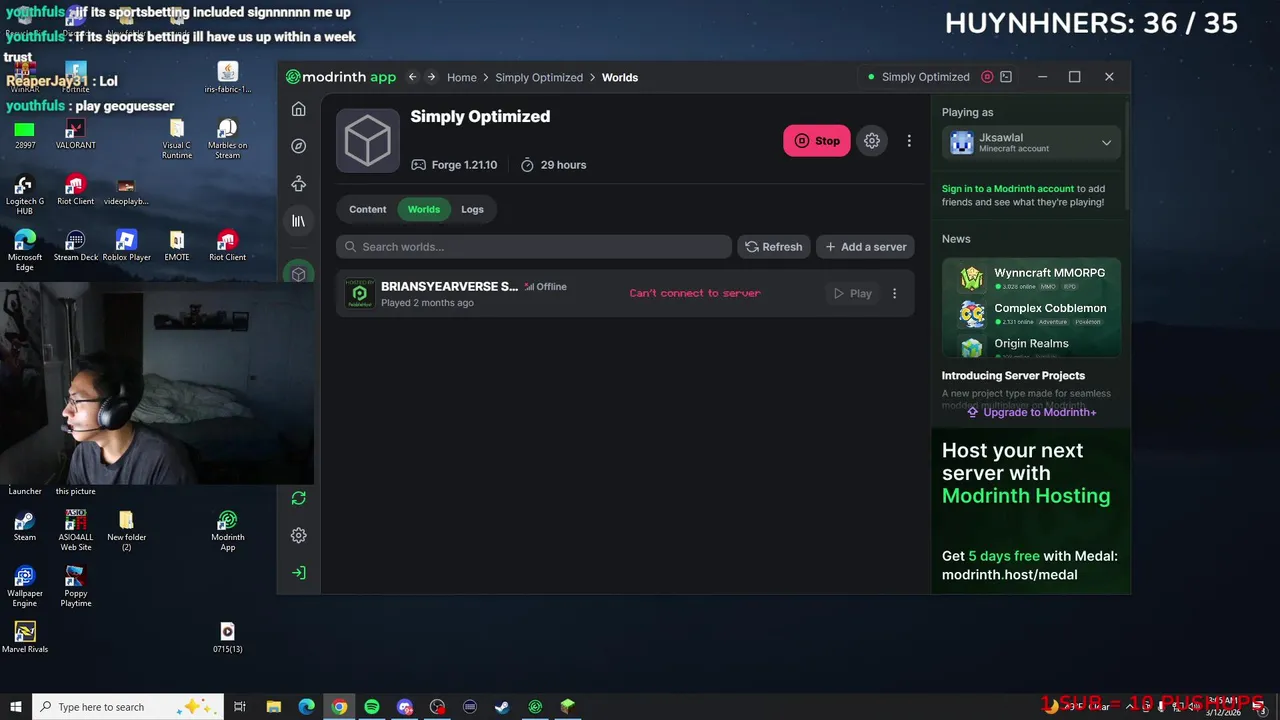Open instance settings gear next to Stop
Screen dimensions: 1280x720
(872, 141)
